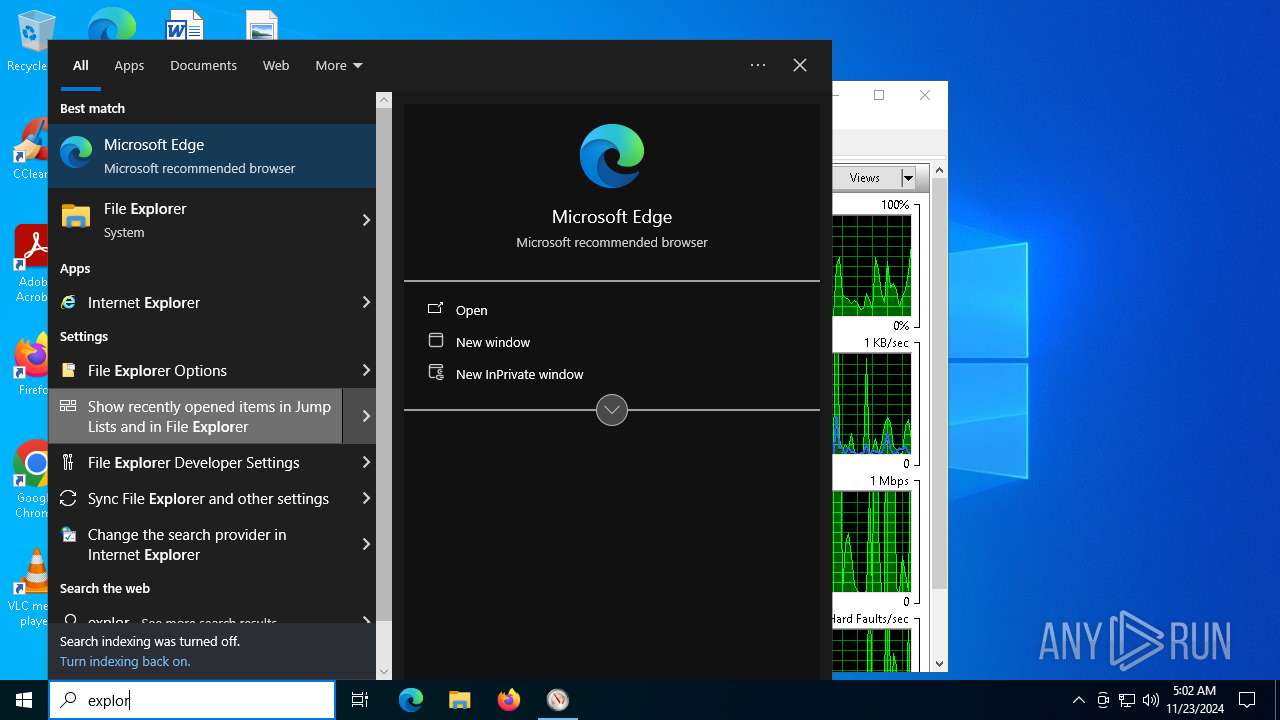Click the New window icon in preview pane
Image resolution: width=1280 pixels, height=720 pixels.
(436, 341)
